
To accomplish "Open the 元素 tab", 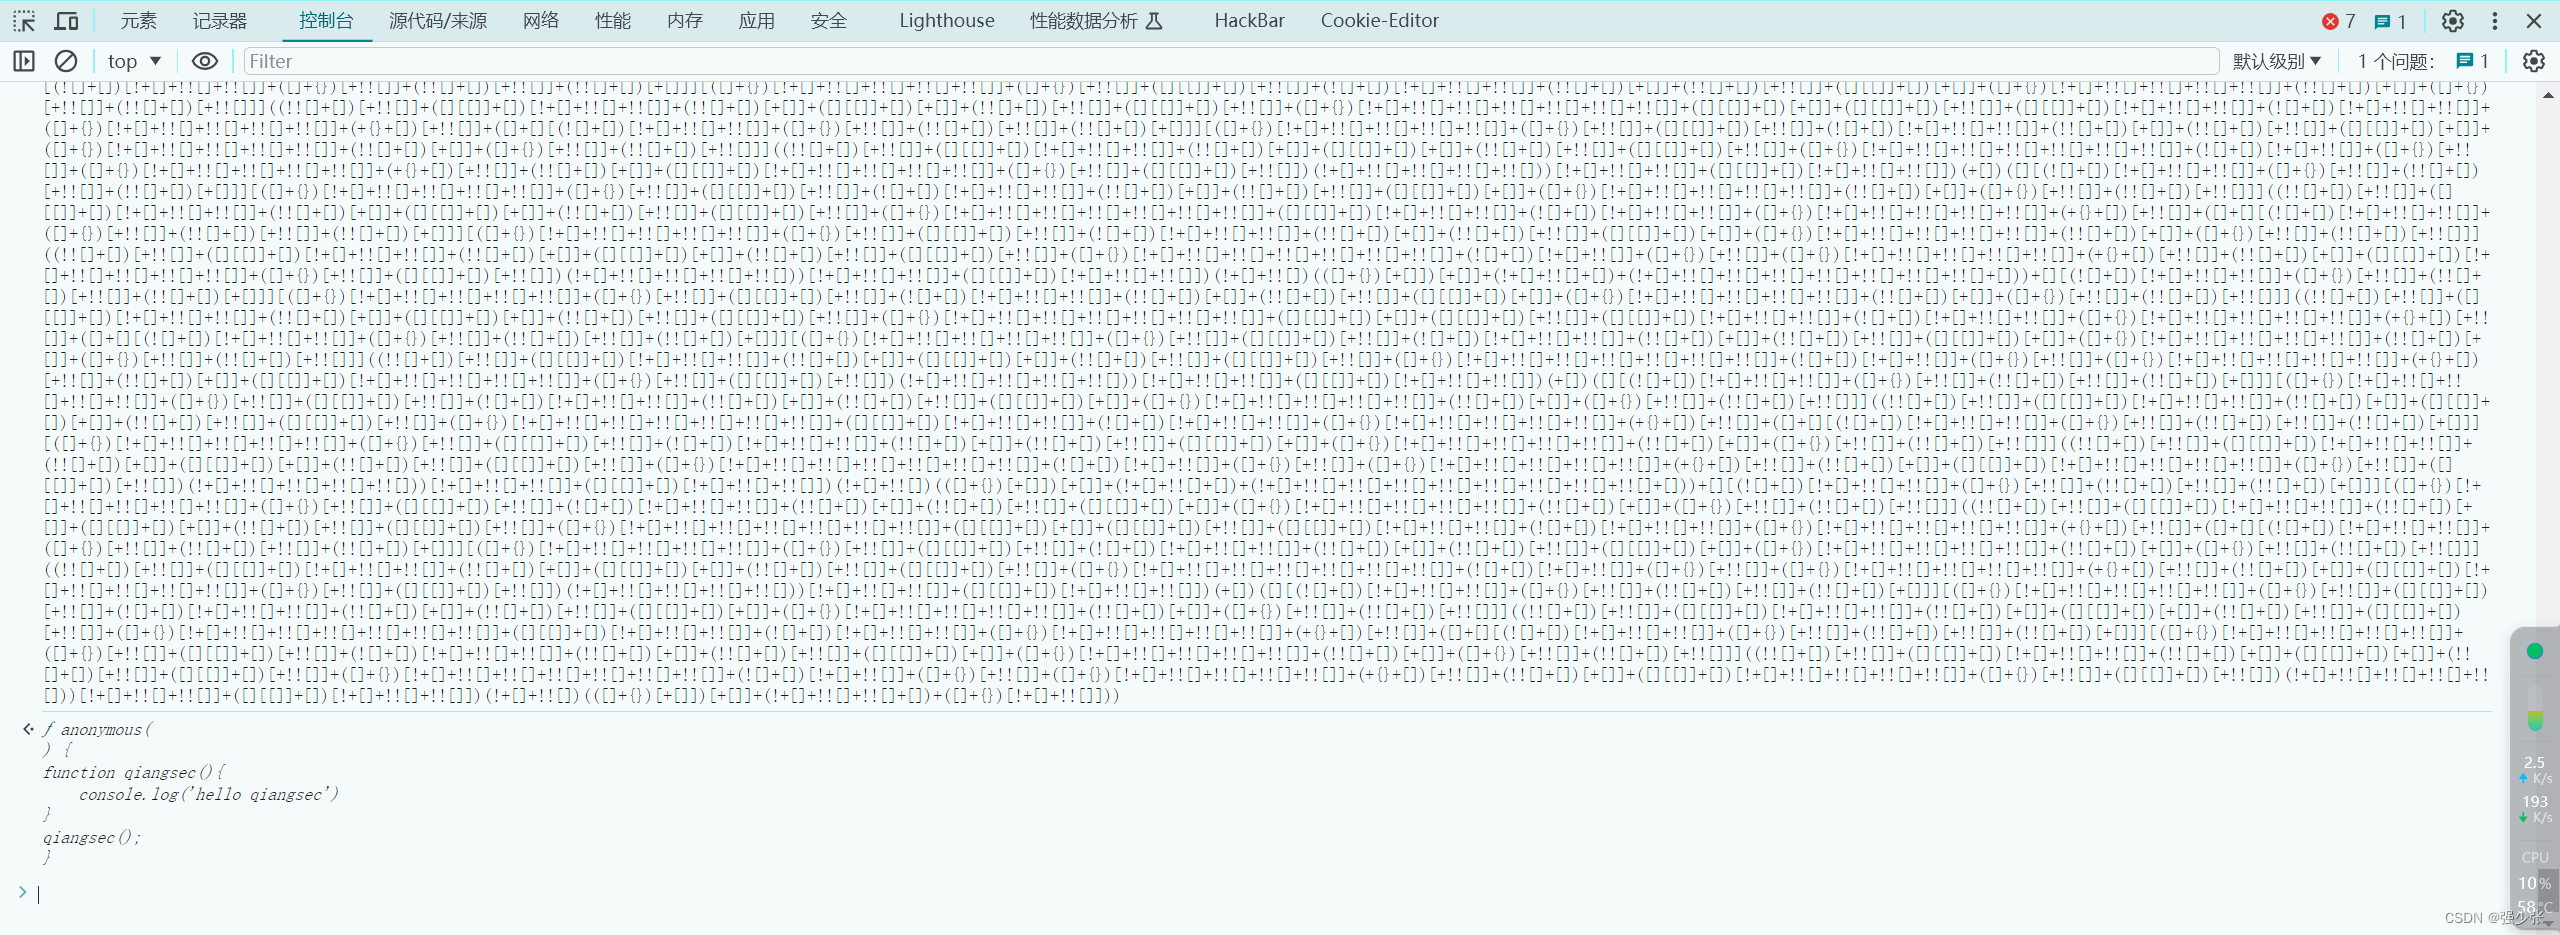I will (x=138, y=21).
